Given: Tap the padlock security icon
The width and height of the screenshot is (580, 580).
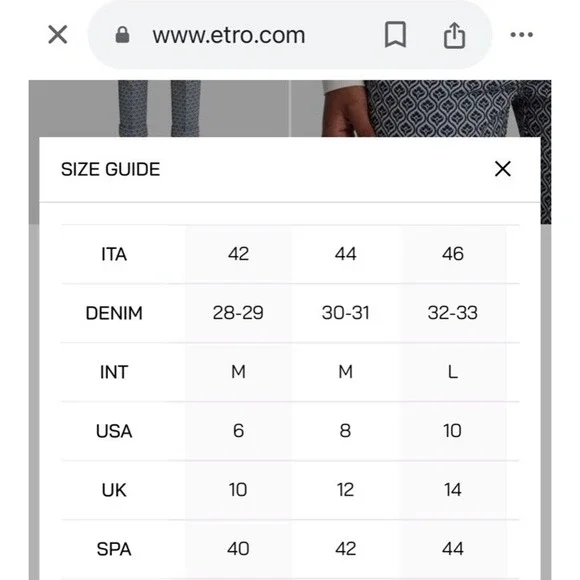Looking at the screenshot, I should (122, 35).
